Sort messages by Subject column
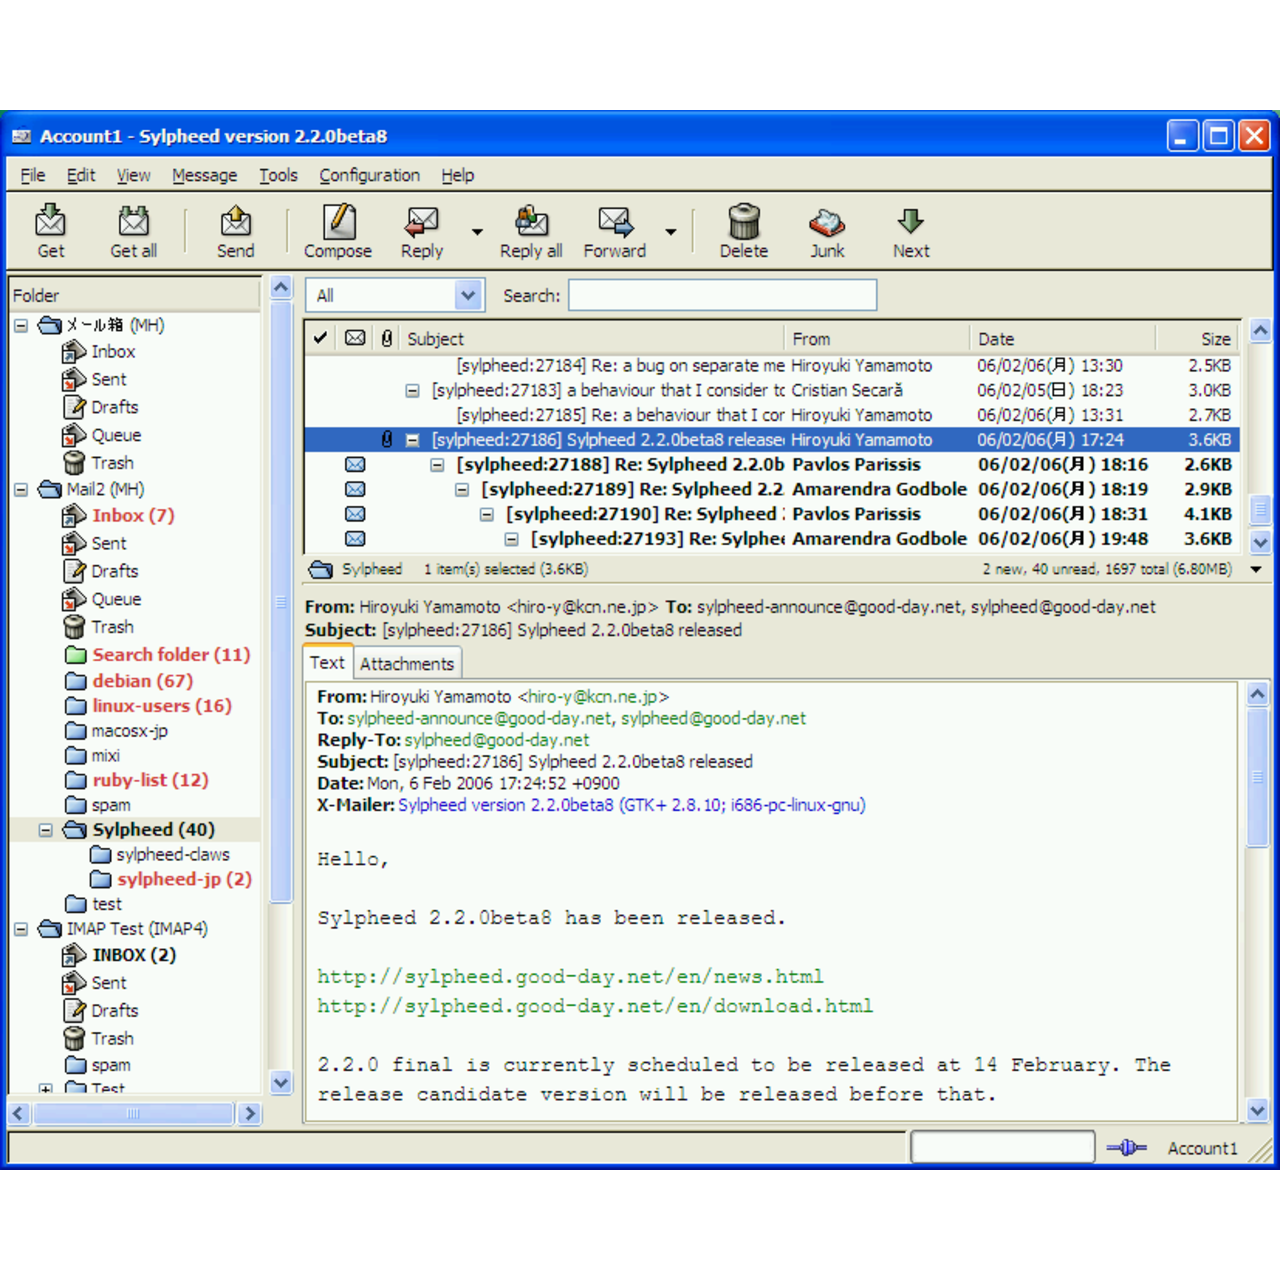Viewport: 1280px width, 1280px height. pyautogui.click(x=594, y=338)
